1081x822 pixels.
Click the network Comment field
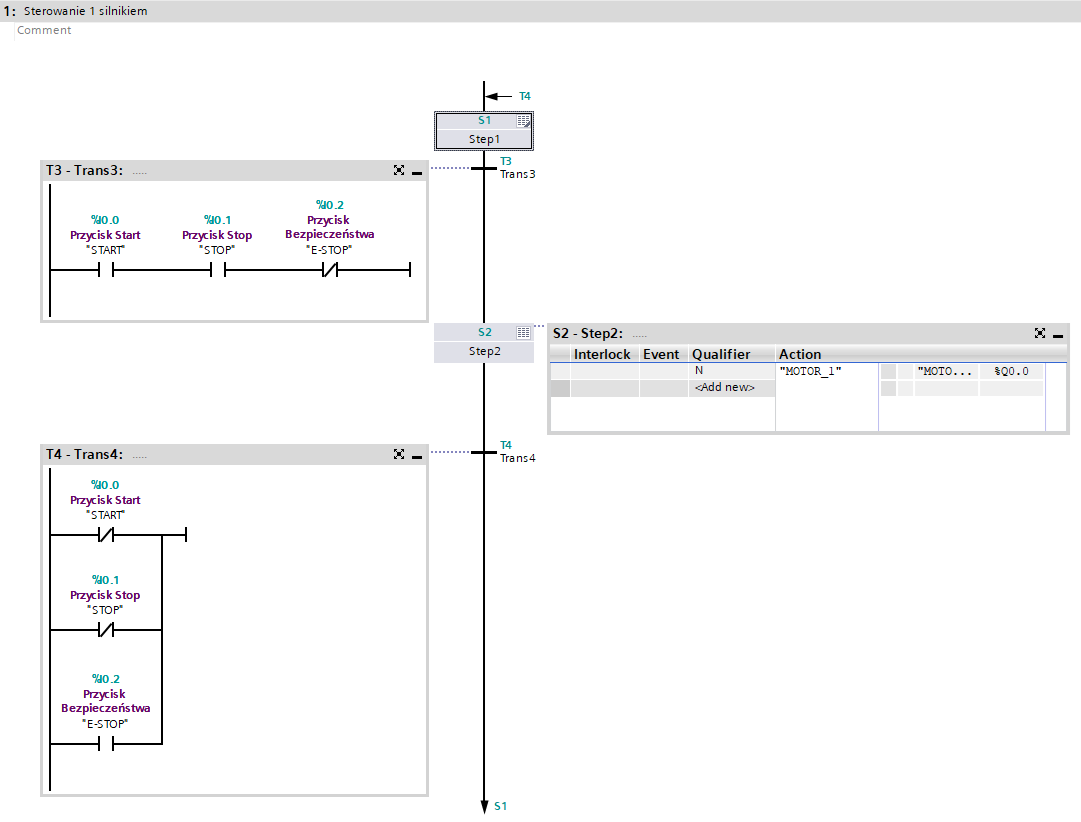pos(44,30)
